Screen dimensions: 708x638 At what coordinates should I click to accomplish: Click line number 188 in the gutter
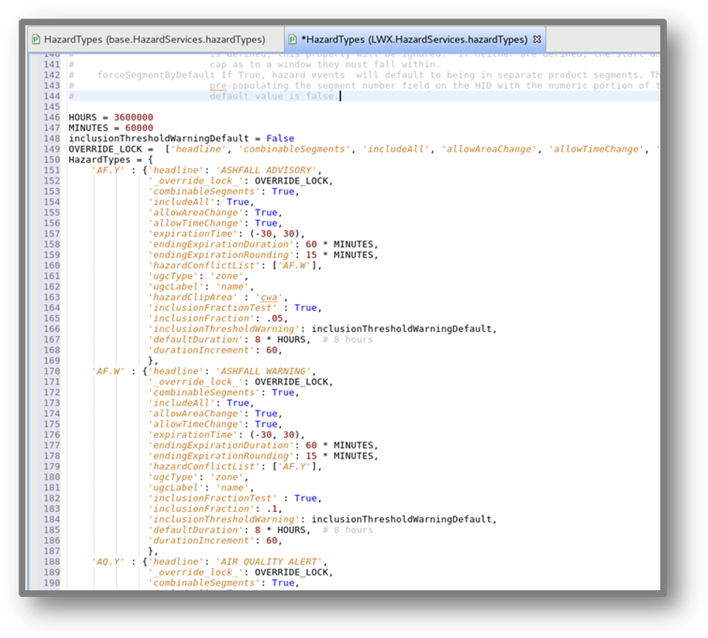[x=51, y=562]
